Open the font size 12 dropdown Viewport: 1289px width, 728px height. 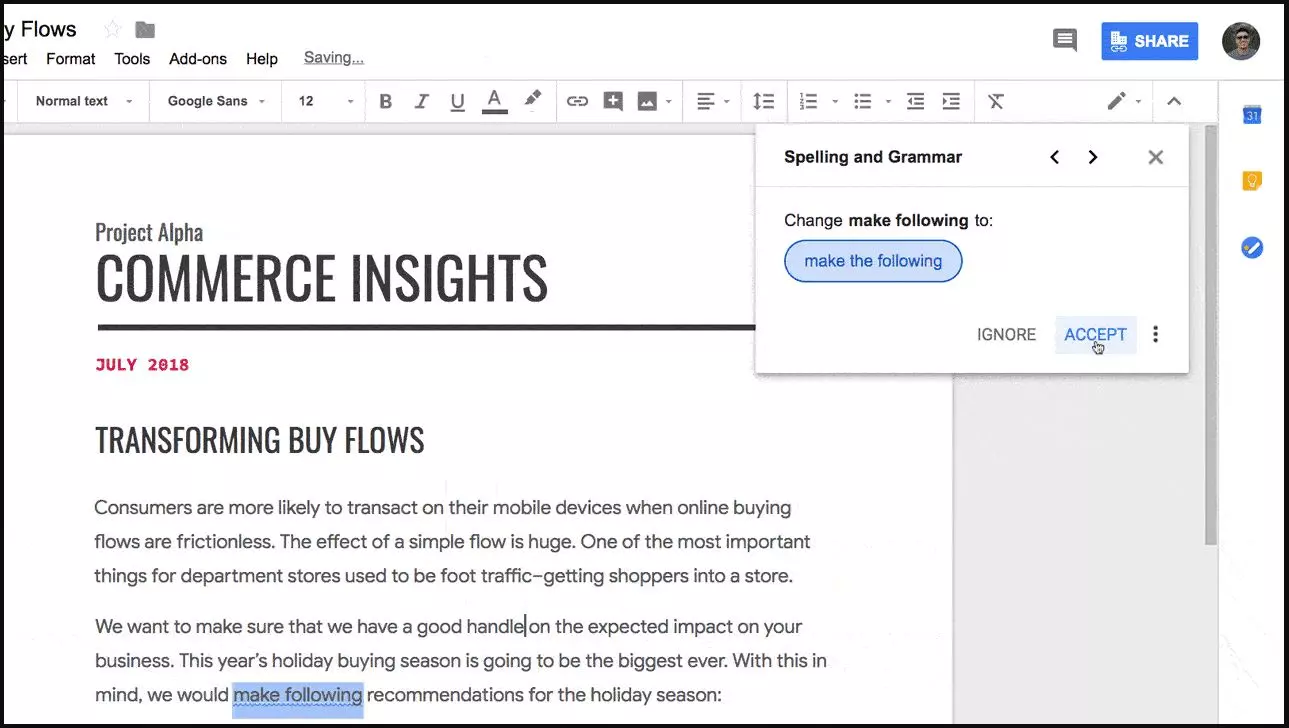(x=326, y=101)
